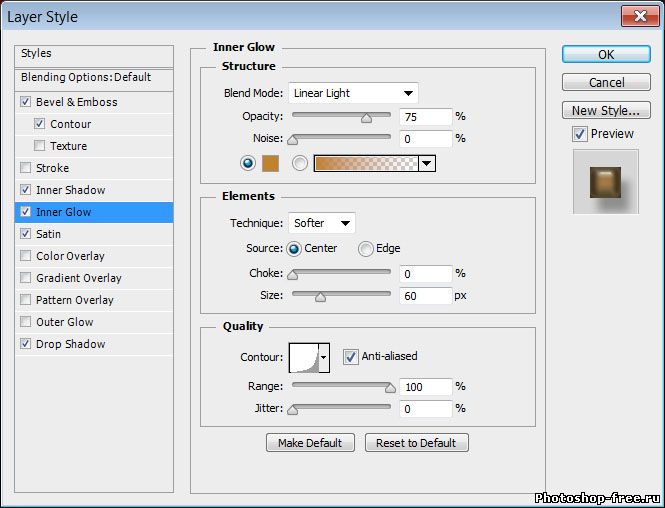This screenshot has height=508, width=665.
Task: Enable the Stroke effect checkbox
Action: click(25, 168)
